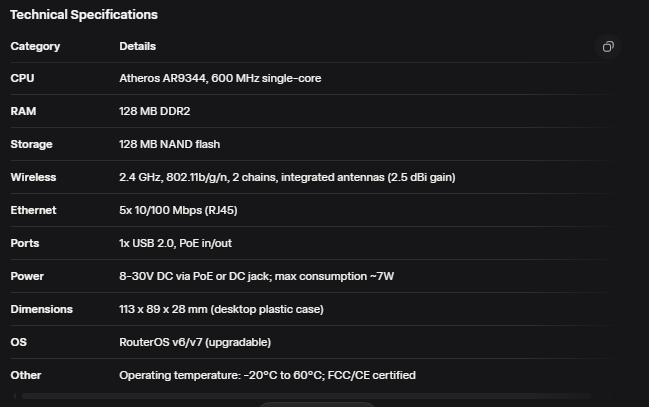649x407 pixels.
Task: Click the Atheros AR9344 CPU details text
Action: (220, 78)
